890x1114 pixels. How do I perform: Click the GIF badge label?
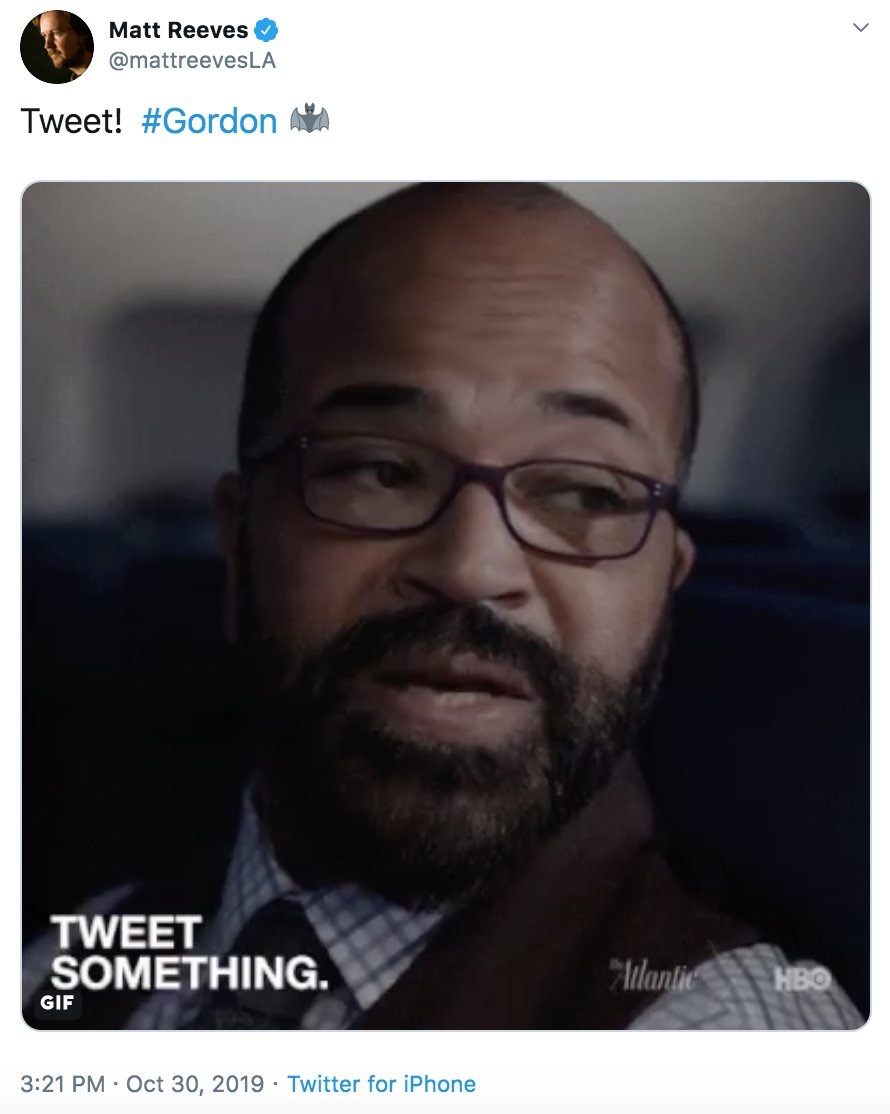[x=57, y=1002]
